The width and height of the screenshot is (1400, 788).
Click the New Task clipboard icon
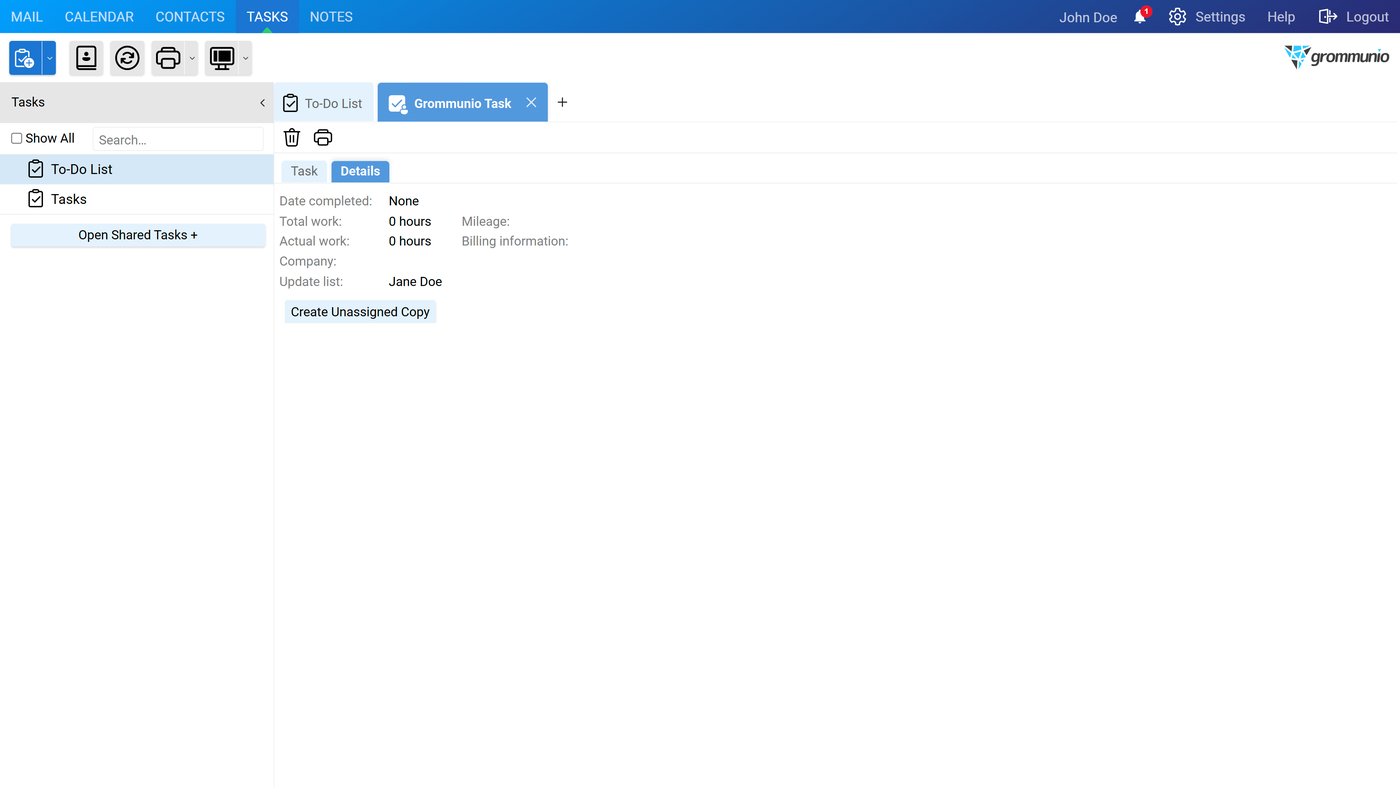(x=25, y=58)
